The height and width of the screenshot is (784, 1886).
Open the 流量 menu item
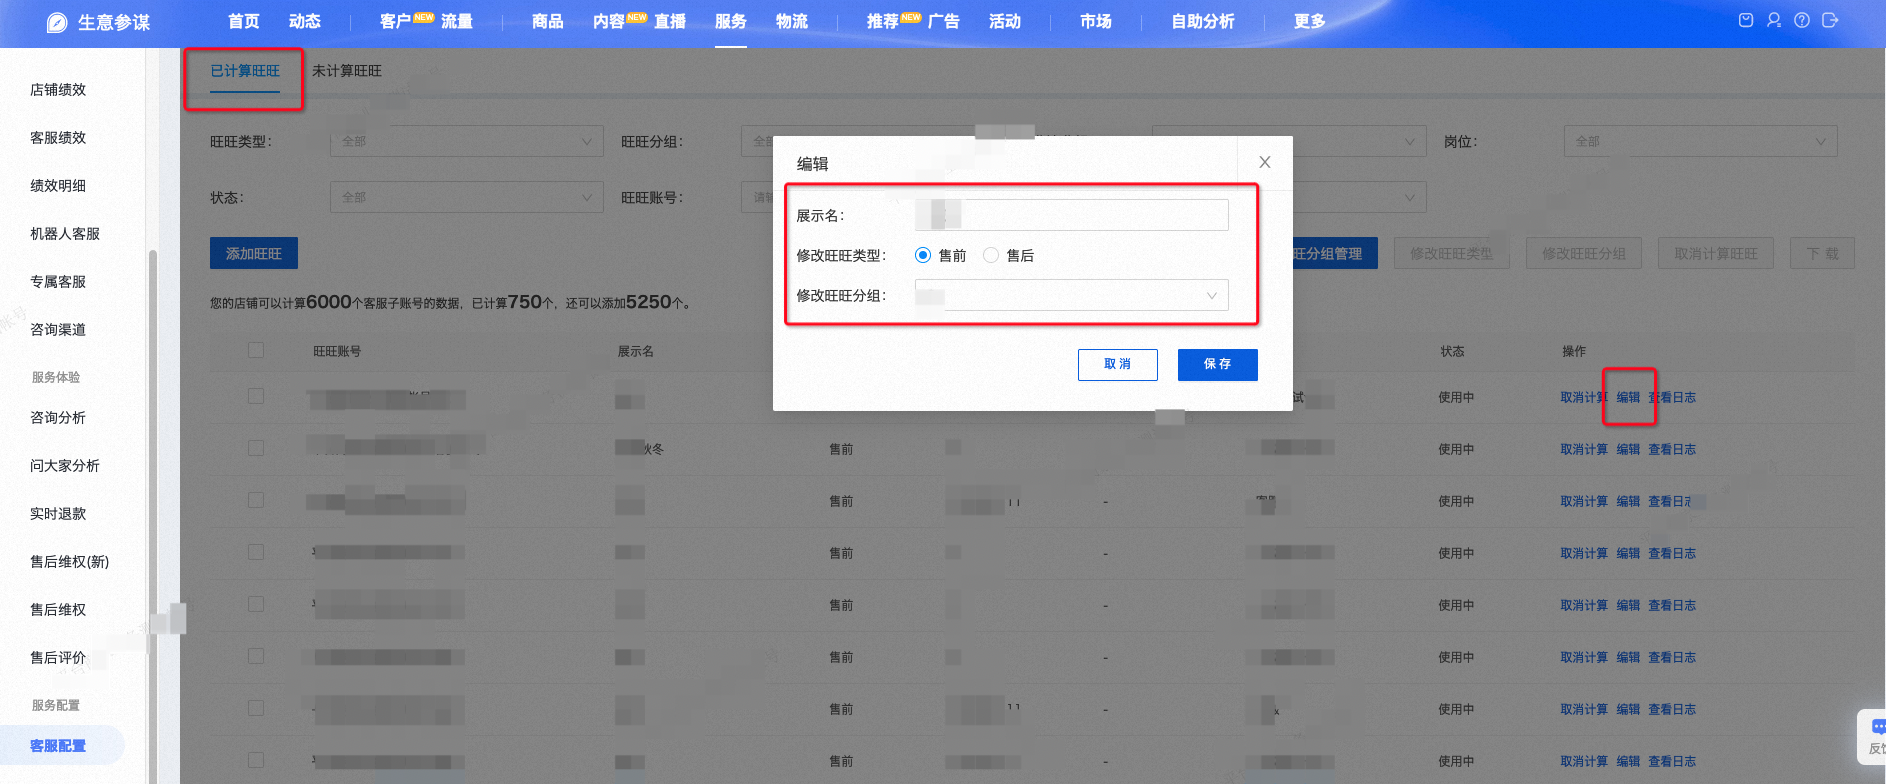pos(457,21)
